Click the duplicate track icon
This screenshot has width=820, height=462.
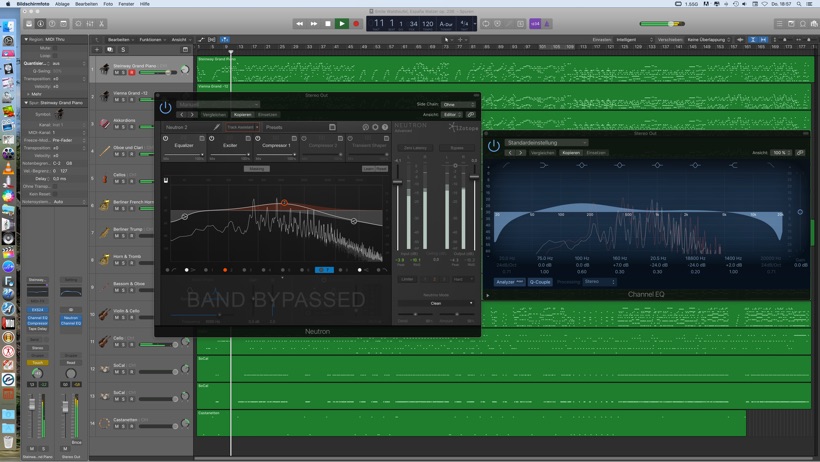tap(110, 50)
